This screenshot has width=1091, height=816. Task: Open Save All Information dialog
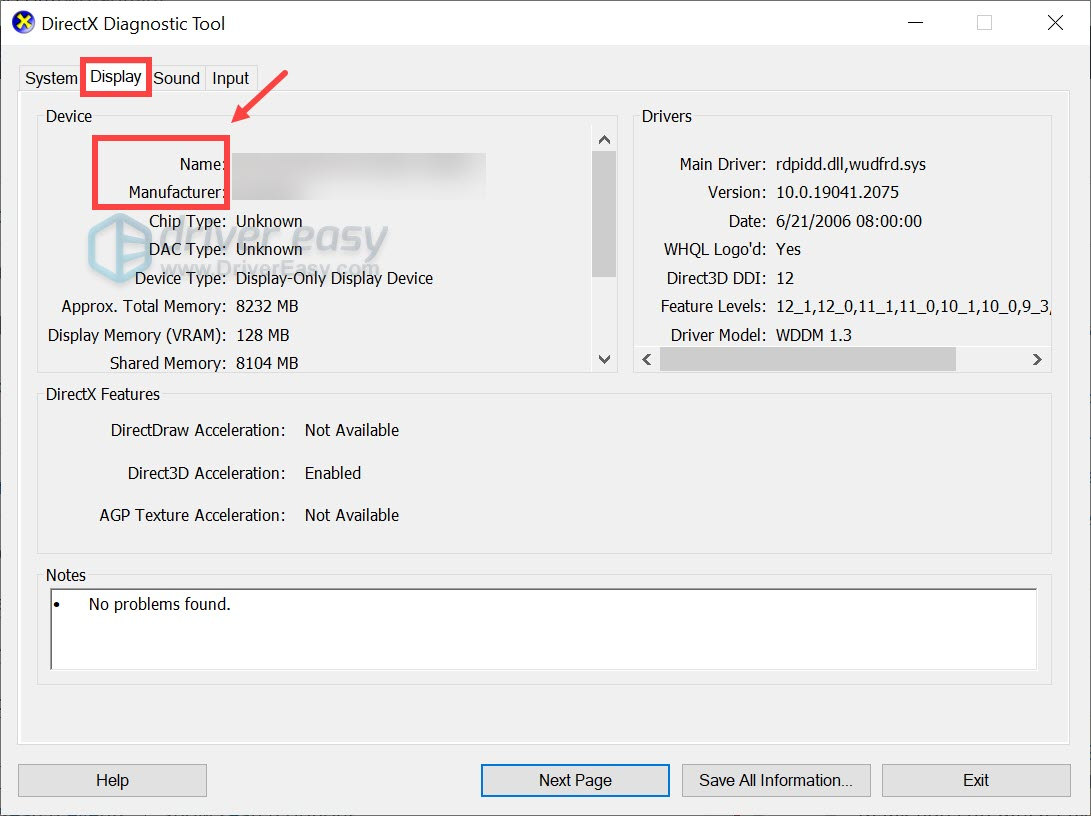[x=776, y=780]
